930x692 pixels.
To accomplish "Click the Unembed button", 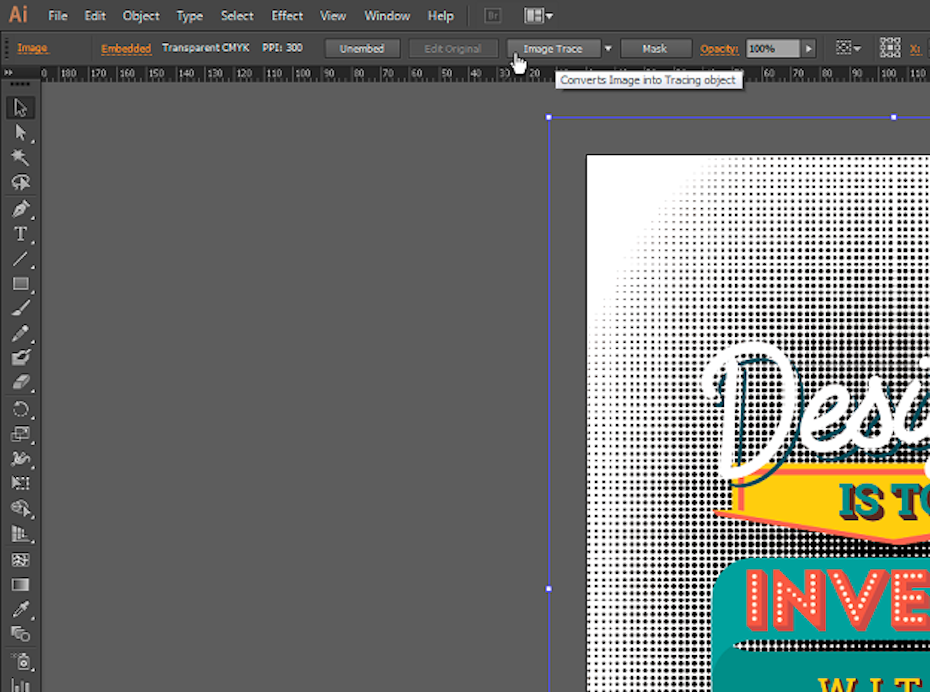I will point(362,49).
